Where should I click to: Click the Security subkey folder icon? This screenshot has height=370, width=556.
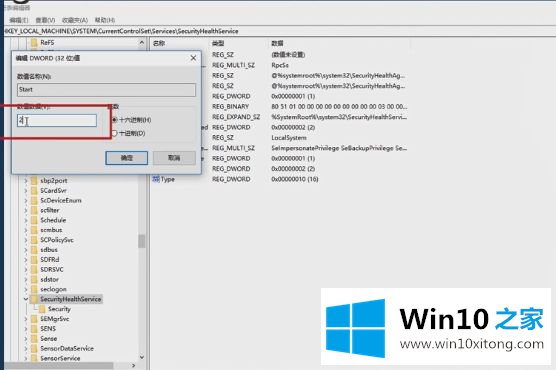tap(42, 309)
